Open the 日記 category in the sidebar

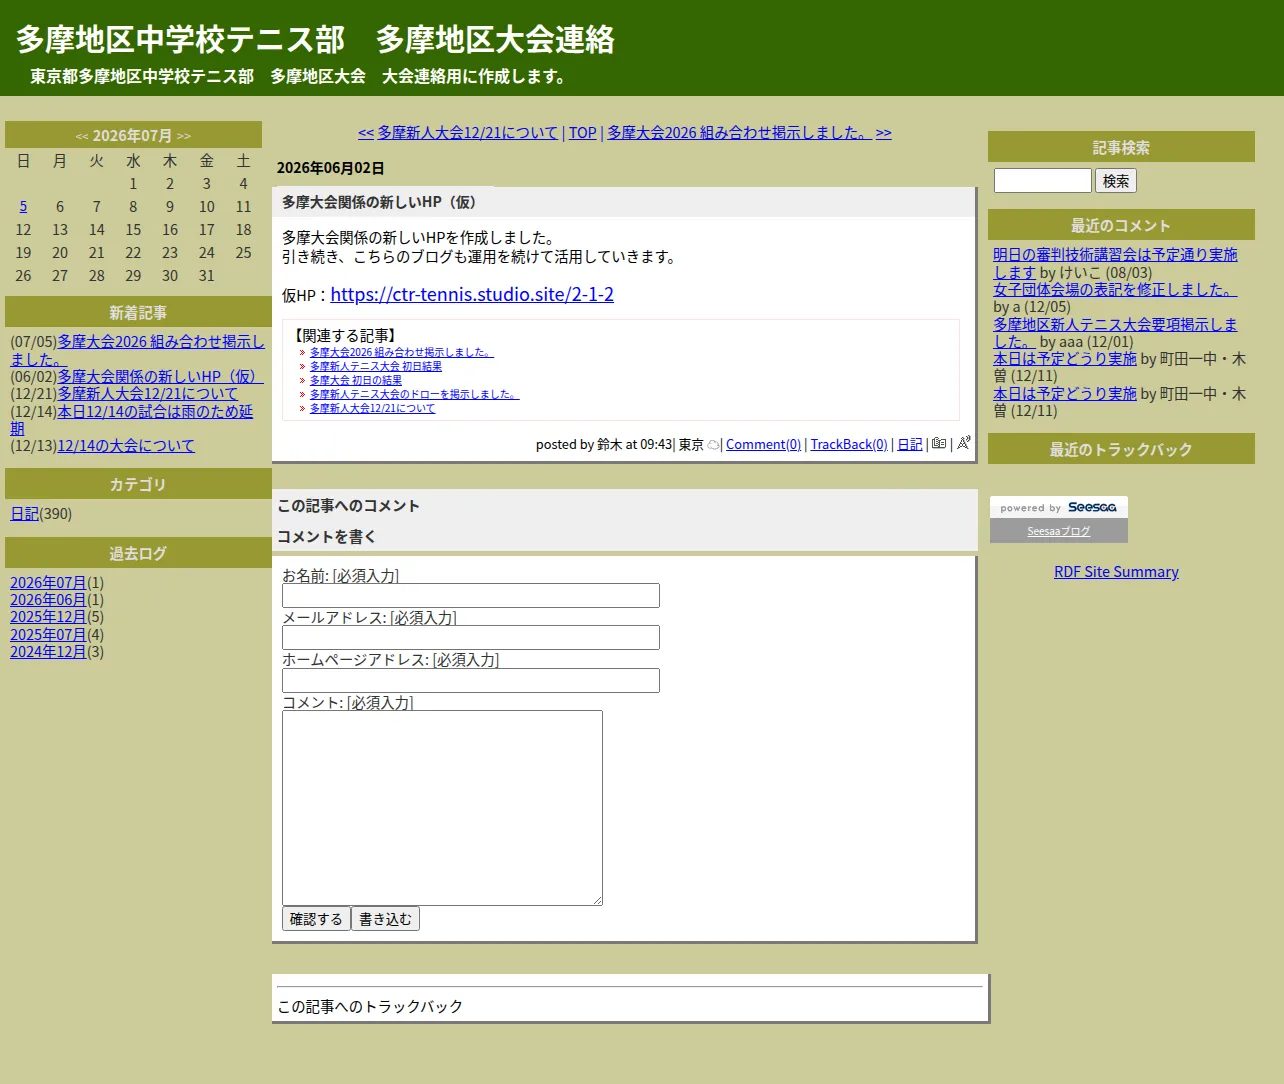pyautogui.click(x=24, y=514)
